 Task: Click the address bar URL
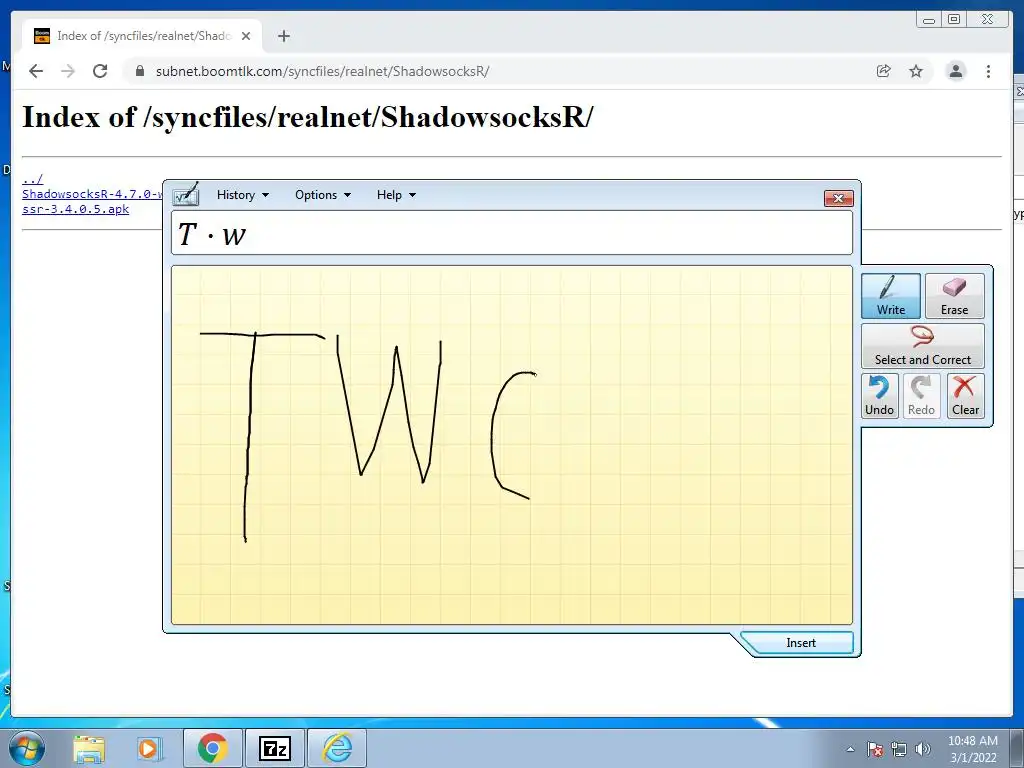pos(323,71)
